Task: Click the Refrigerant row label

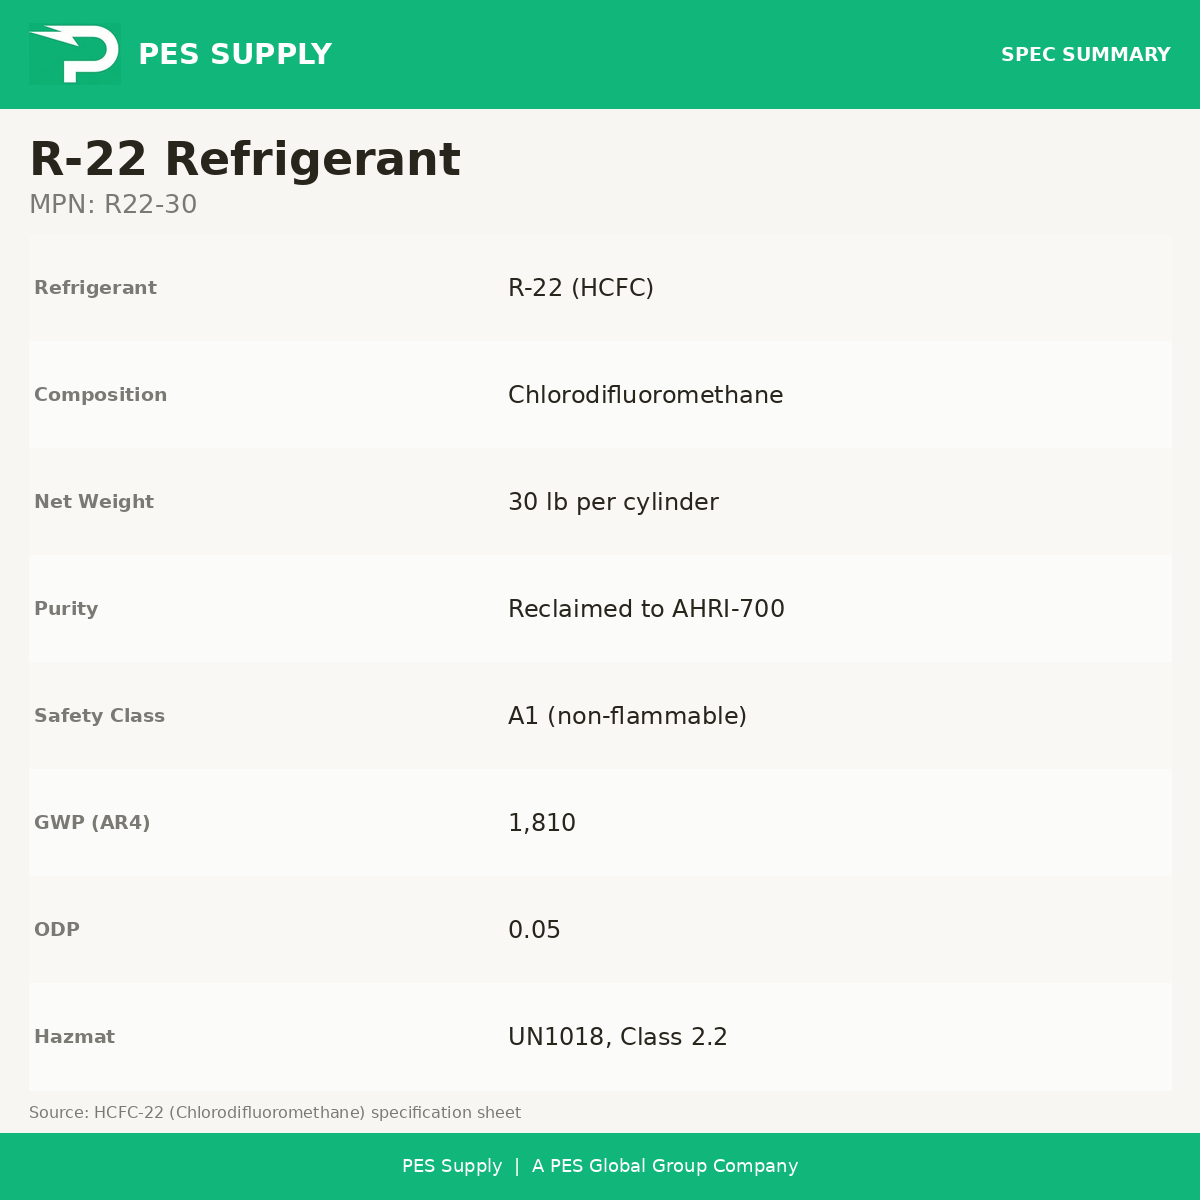Action: click(x=96, y=288)
